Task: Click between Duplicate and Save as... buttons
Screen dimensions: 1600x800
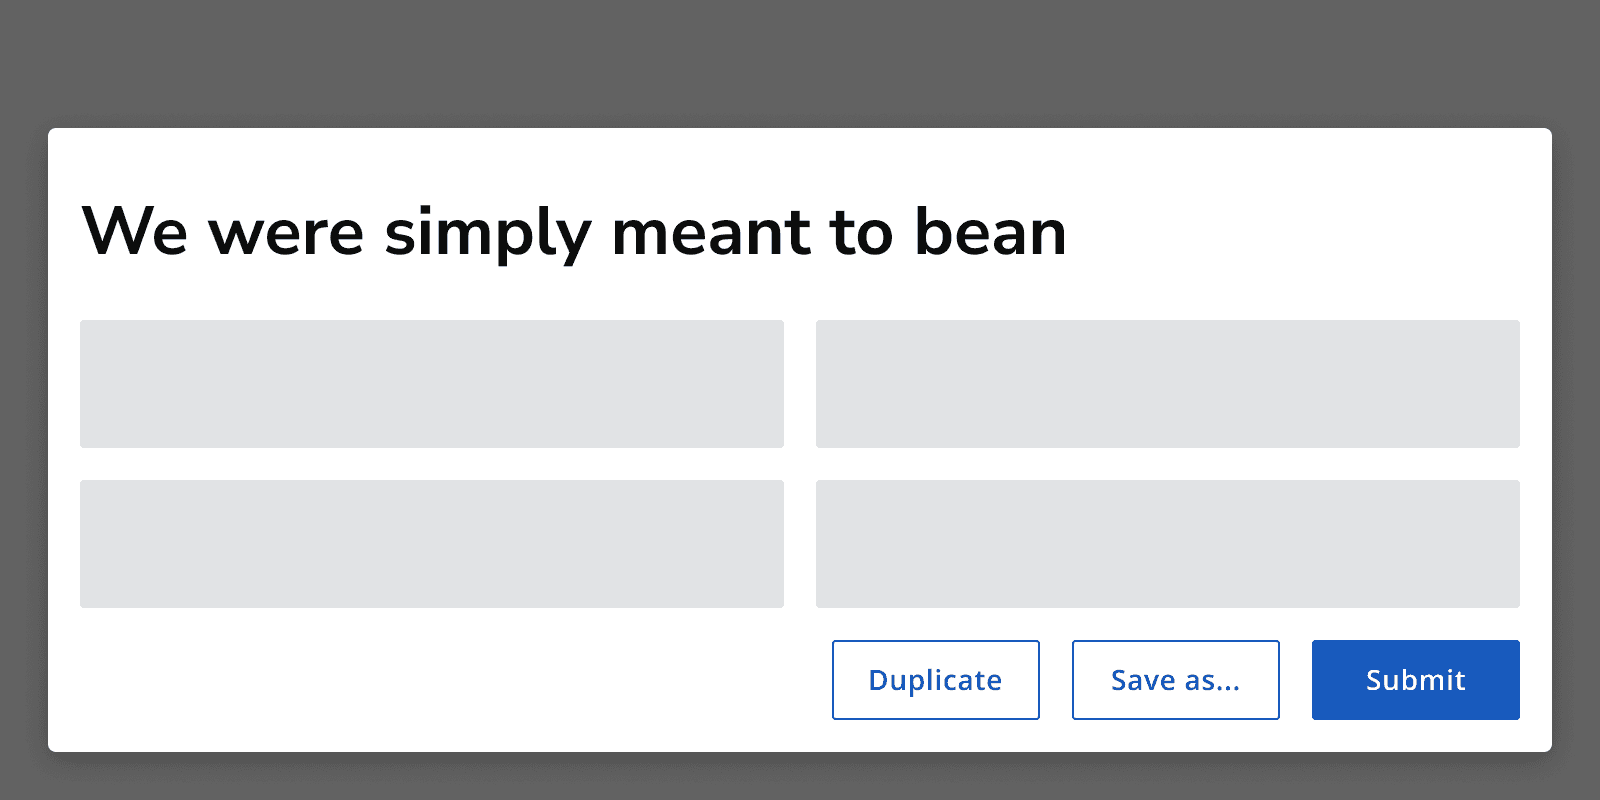Action: (1056, 679)
